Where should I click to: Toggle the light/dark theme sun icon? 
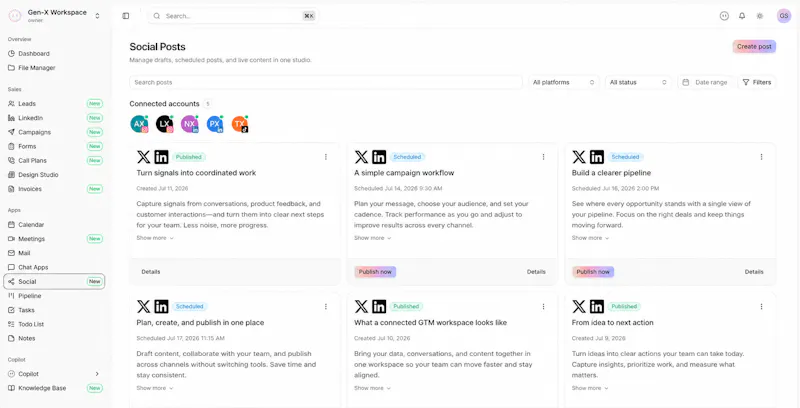(x=760, y=16)
